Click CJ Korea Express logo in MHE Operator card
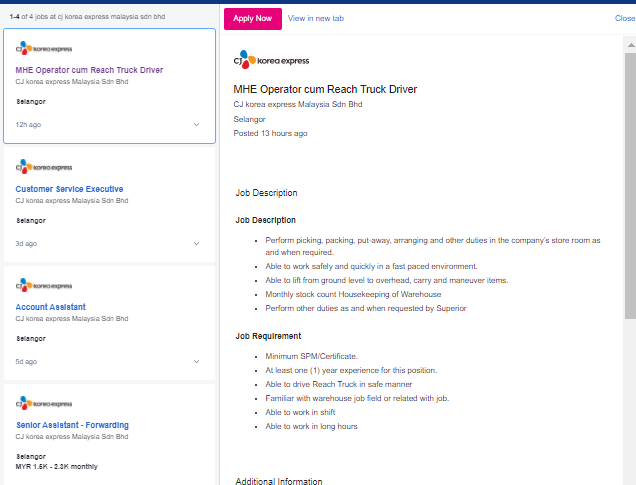Image resolution: width=636 pixels, height=485 pixels. click(x=44, y=49)
